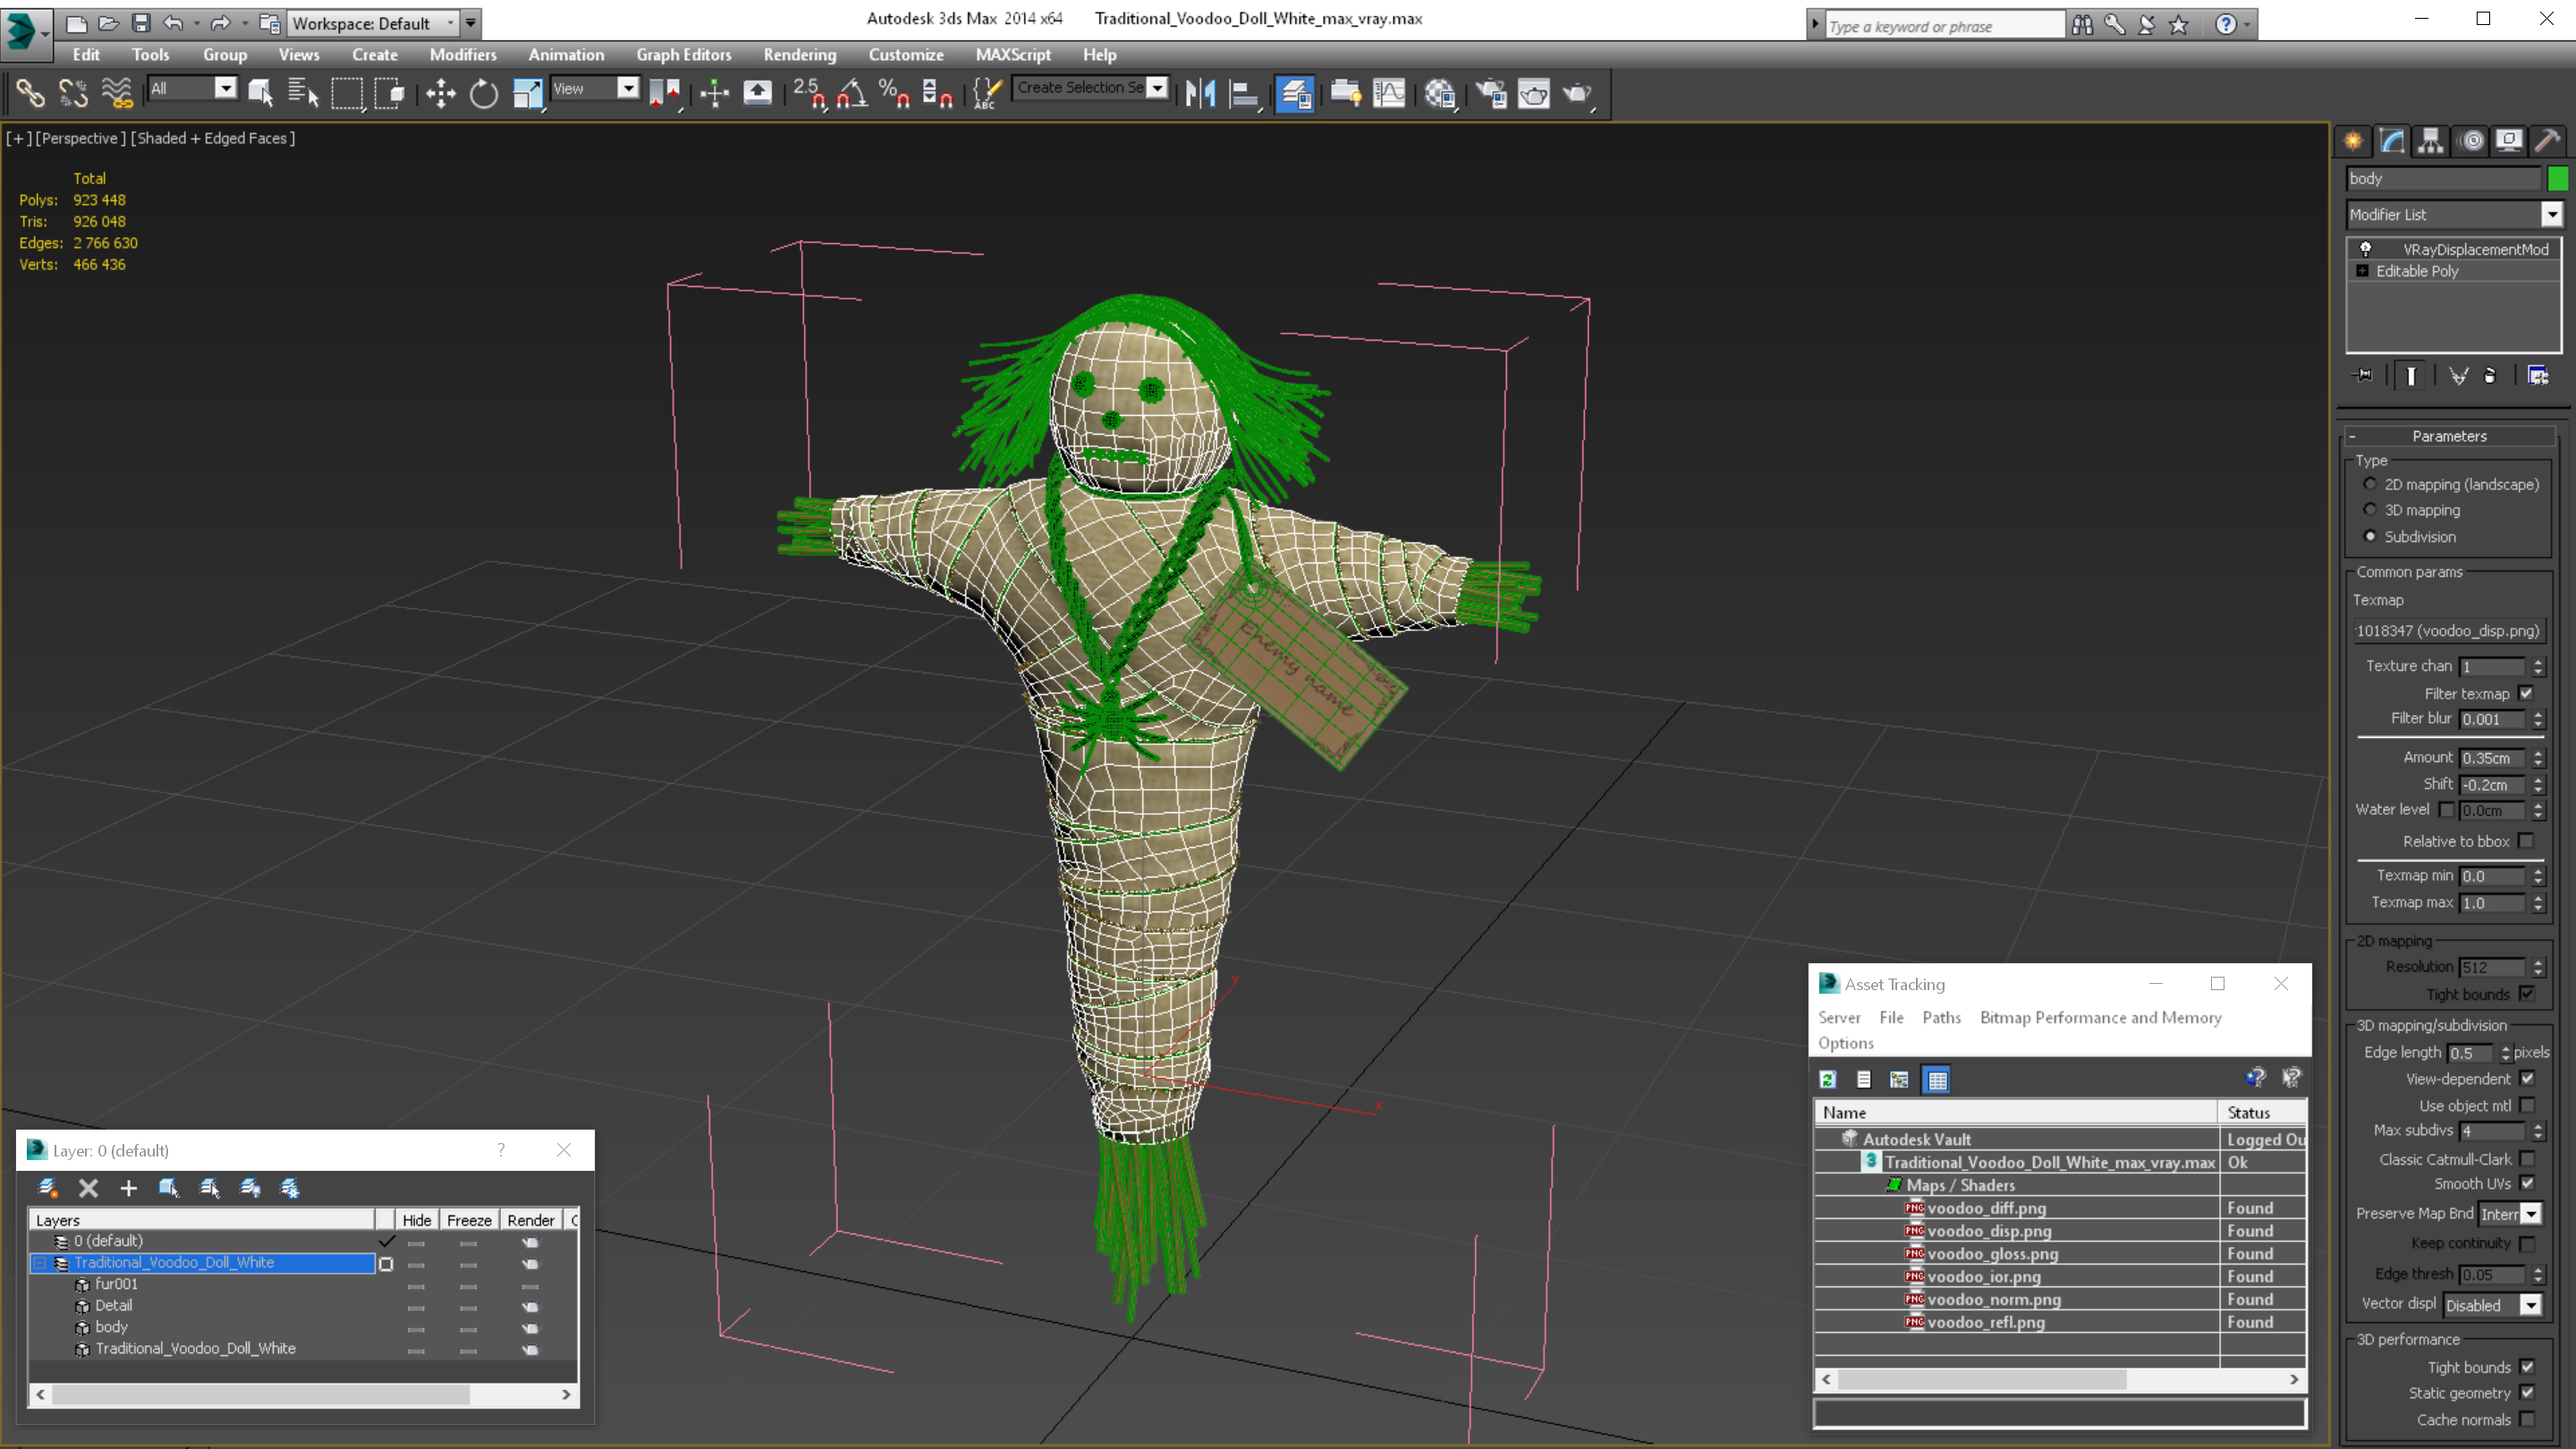Open the Graph Editors menu
Screen dimensions: 2576x1449
(x=683, y=55)
